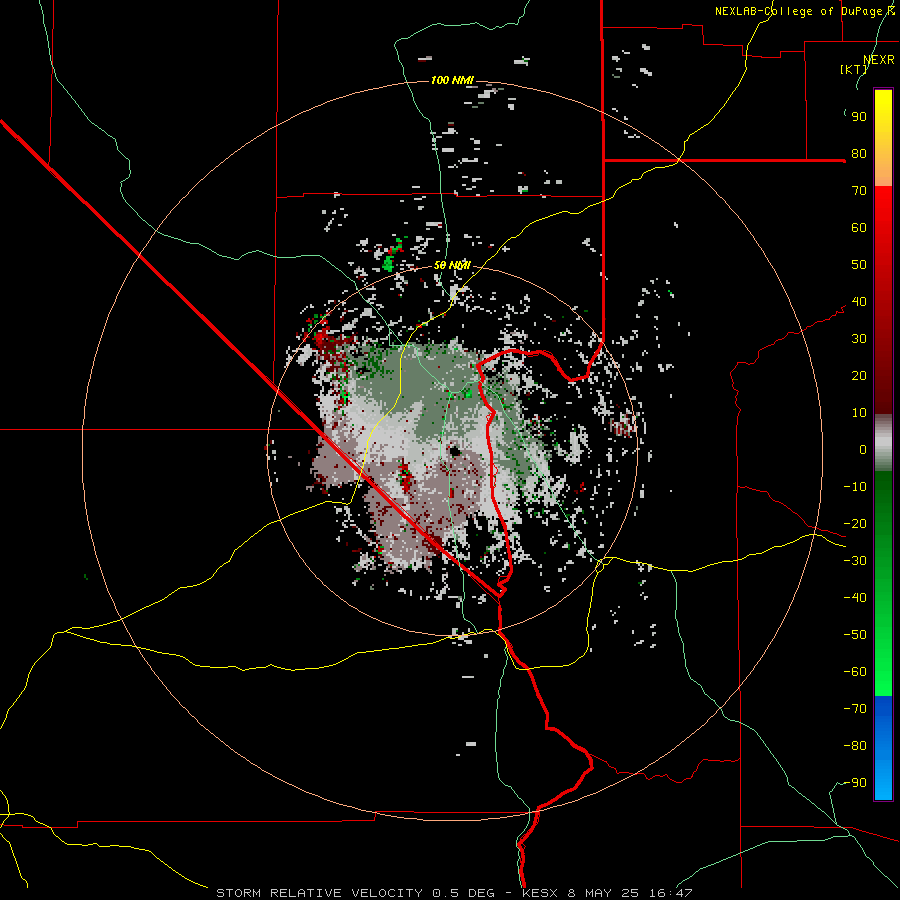
Task: Click the -30 scale value
Action: (x=855, y=561)
